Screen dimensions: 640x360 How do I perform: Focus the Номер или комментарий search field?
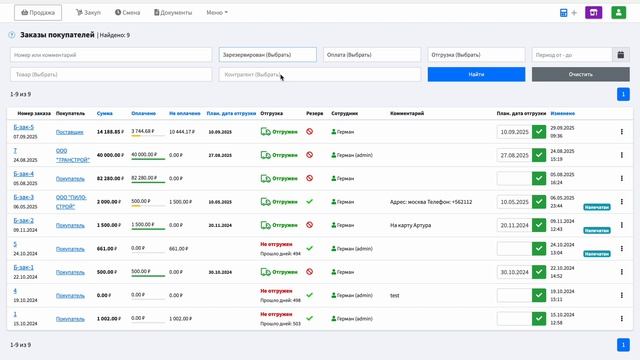click(111, 55)
